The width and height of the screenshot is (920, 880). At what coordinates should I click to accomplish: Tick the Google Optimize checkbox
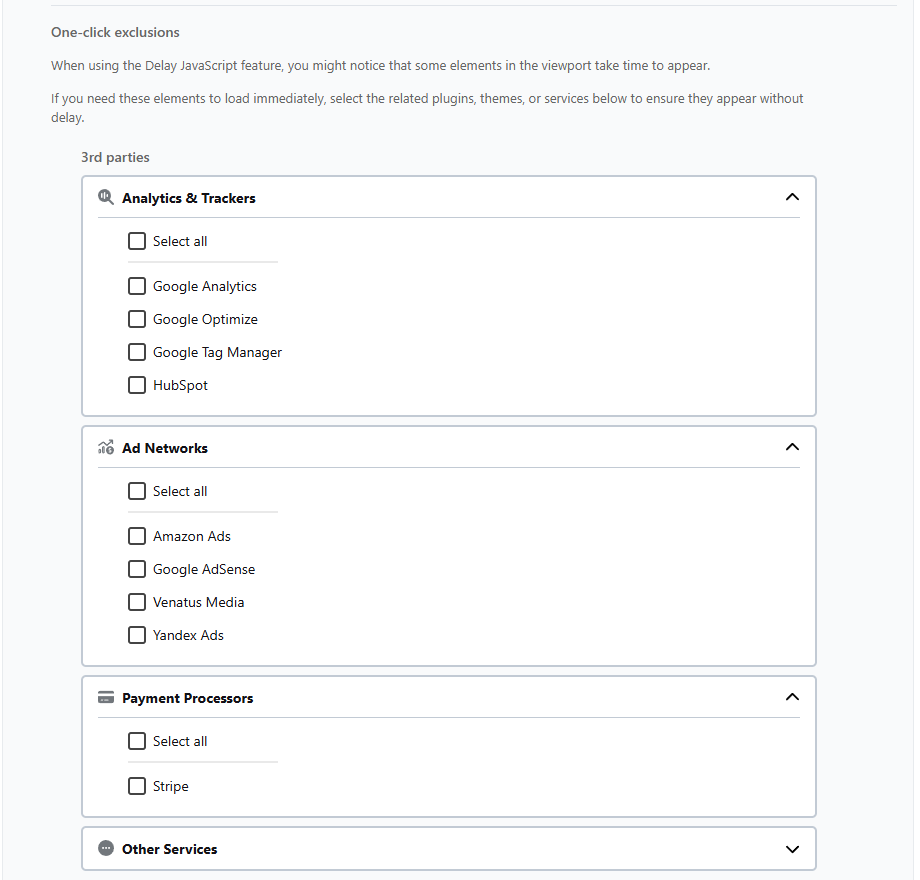coord(137,319)
